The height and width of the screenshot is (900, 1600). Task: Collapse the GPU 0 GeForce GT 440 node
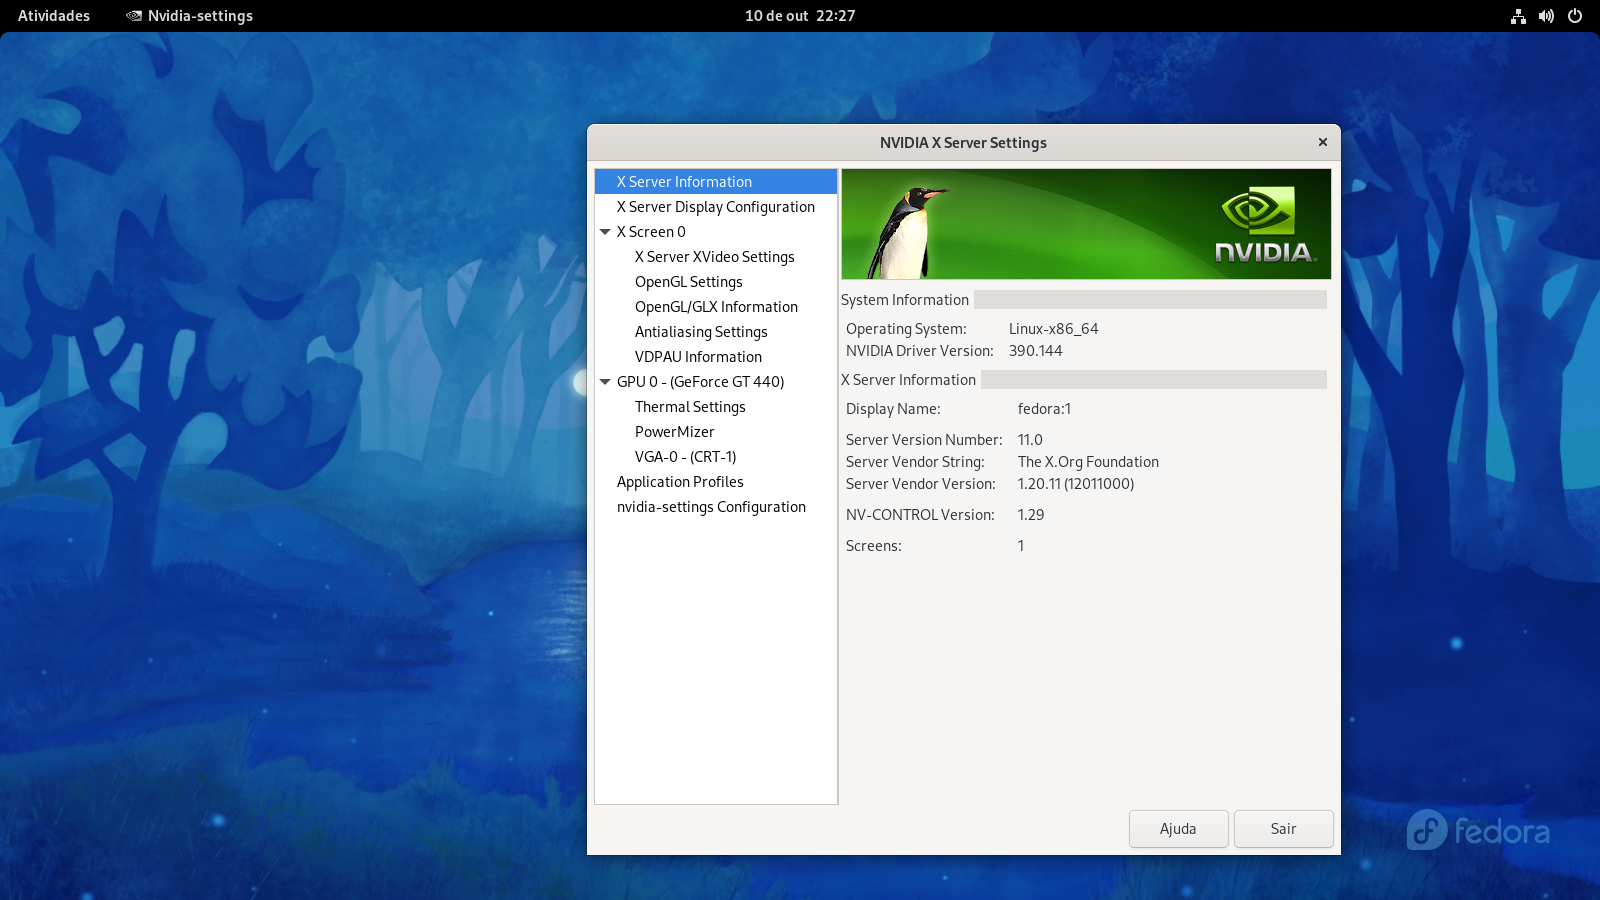point(605,382)
